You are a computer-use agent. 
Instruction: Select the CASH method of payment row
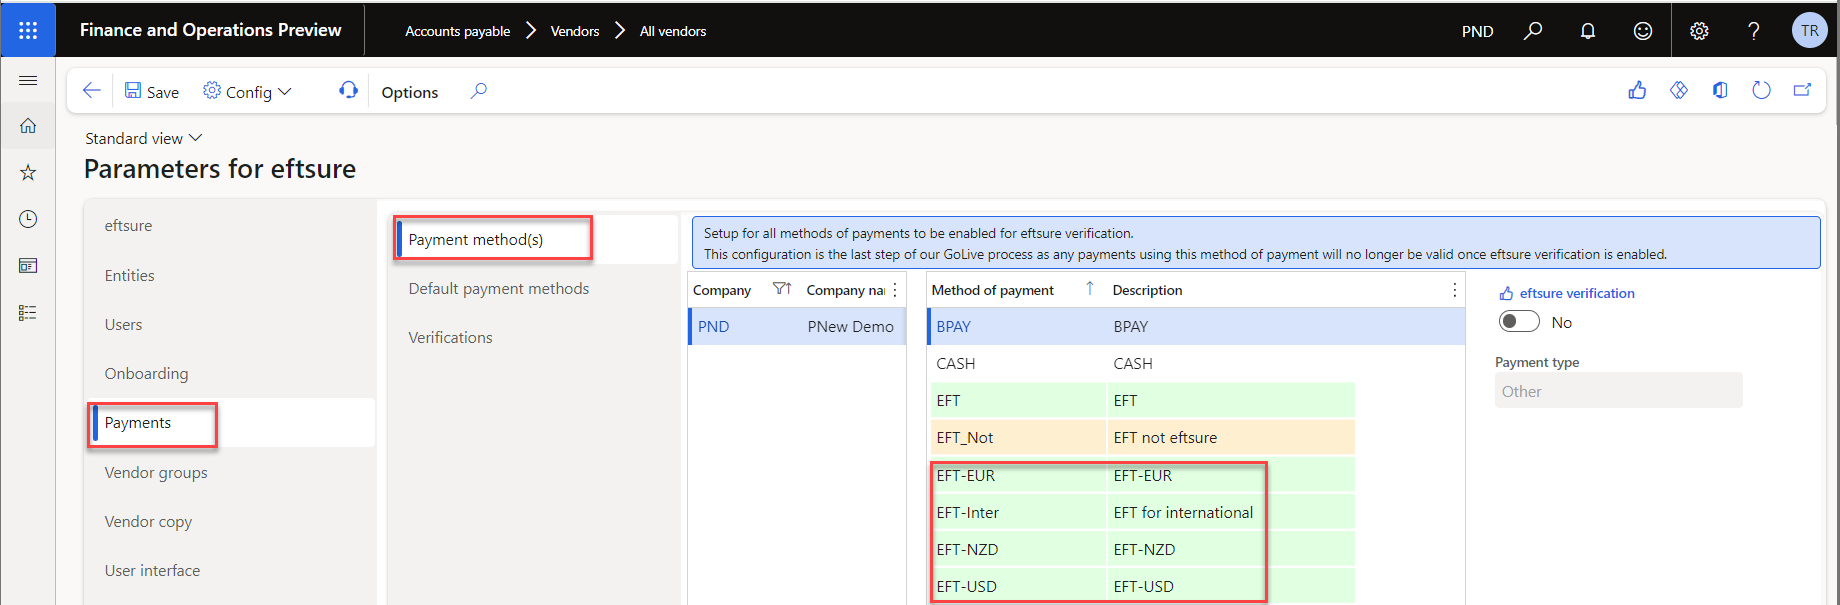[x=1196, y=363]
